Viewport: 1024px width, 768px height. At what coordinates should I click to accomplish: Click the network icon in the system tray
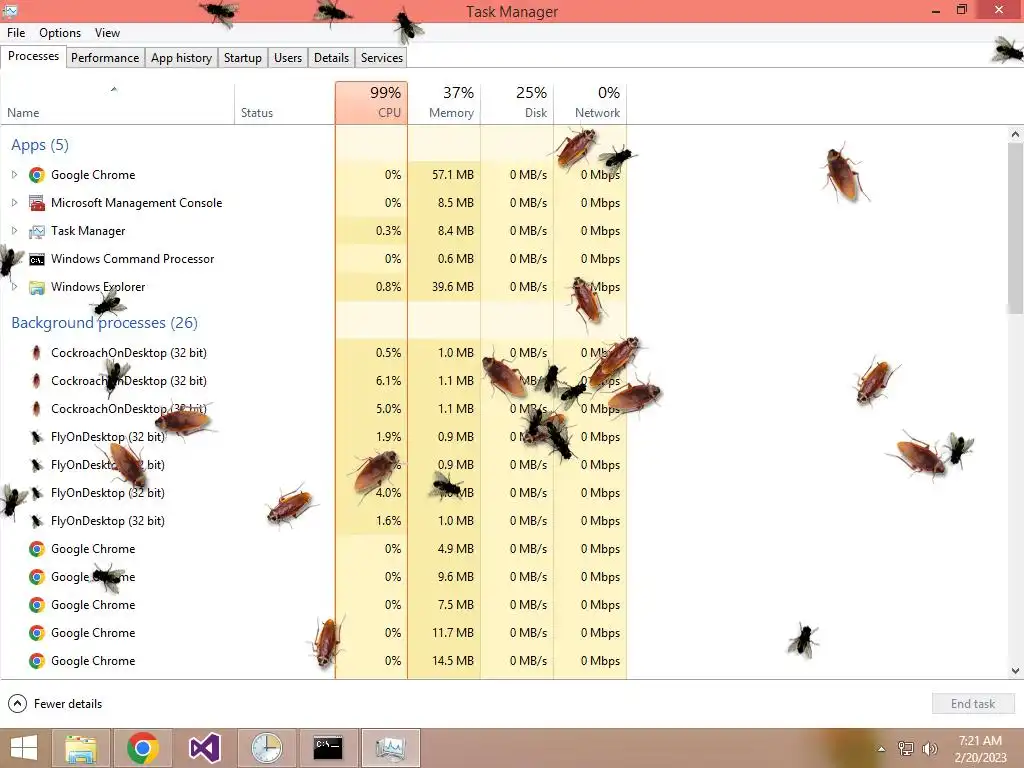[x=906, y=748]
